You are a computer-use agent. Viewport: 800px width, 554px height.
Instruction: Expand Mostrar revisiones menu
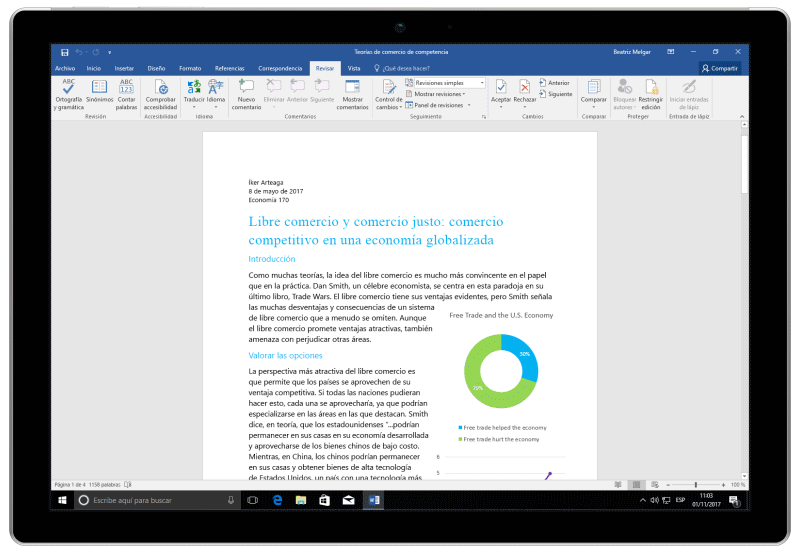(x=436, y=94)
